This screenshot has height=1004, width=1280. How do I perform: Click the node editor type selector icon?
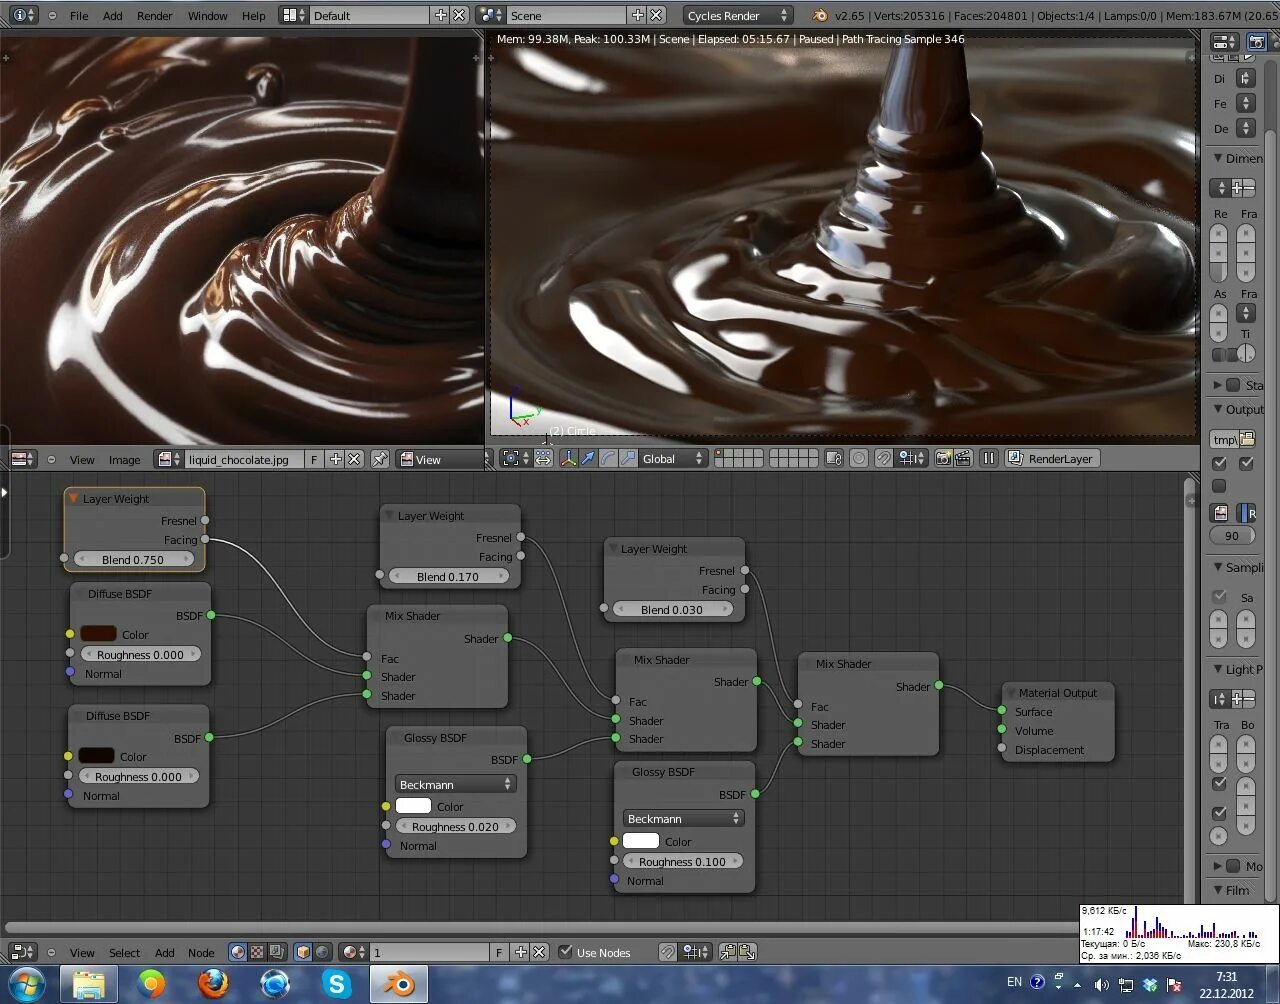22,952
